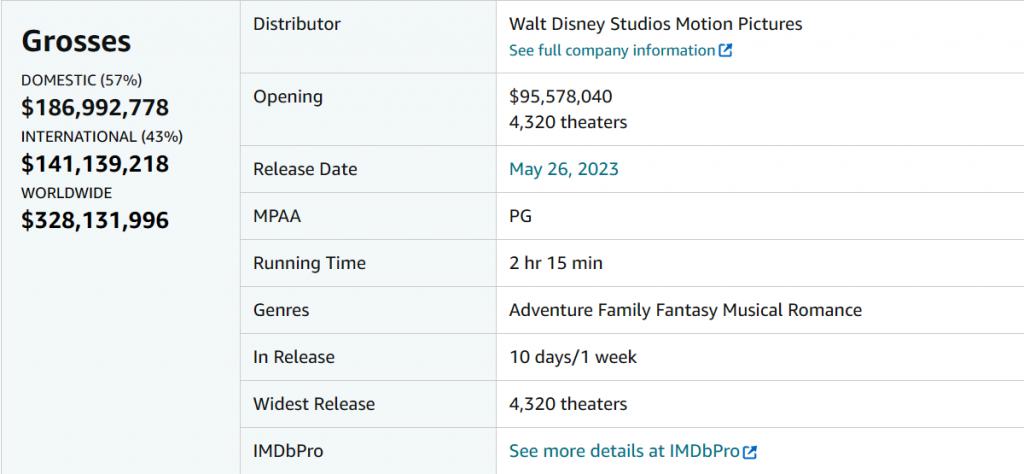Click the Grosses heading
This screenshot has height=474, width=1024.
76,41
